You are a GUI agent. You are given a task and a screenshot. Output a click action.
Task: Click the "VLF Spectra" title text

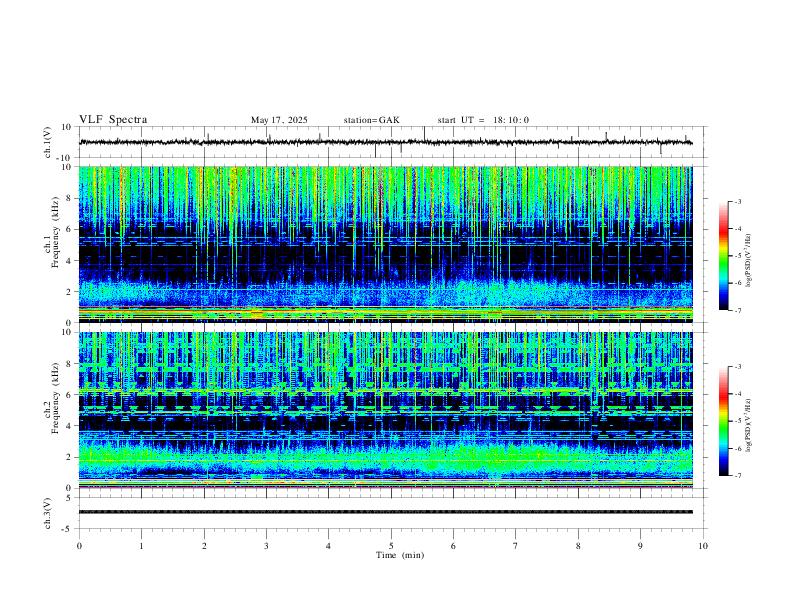113,120
